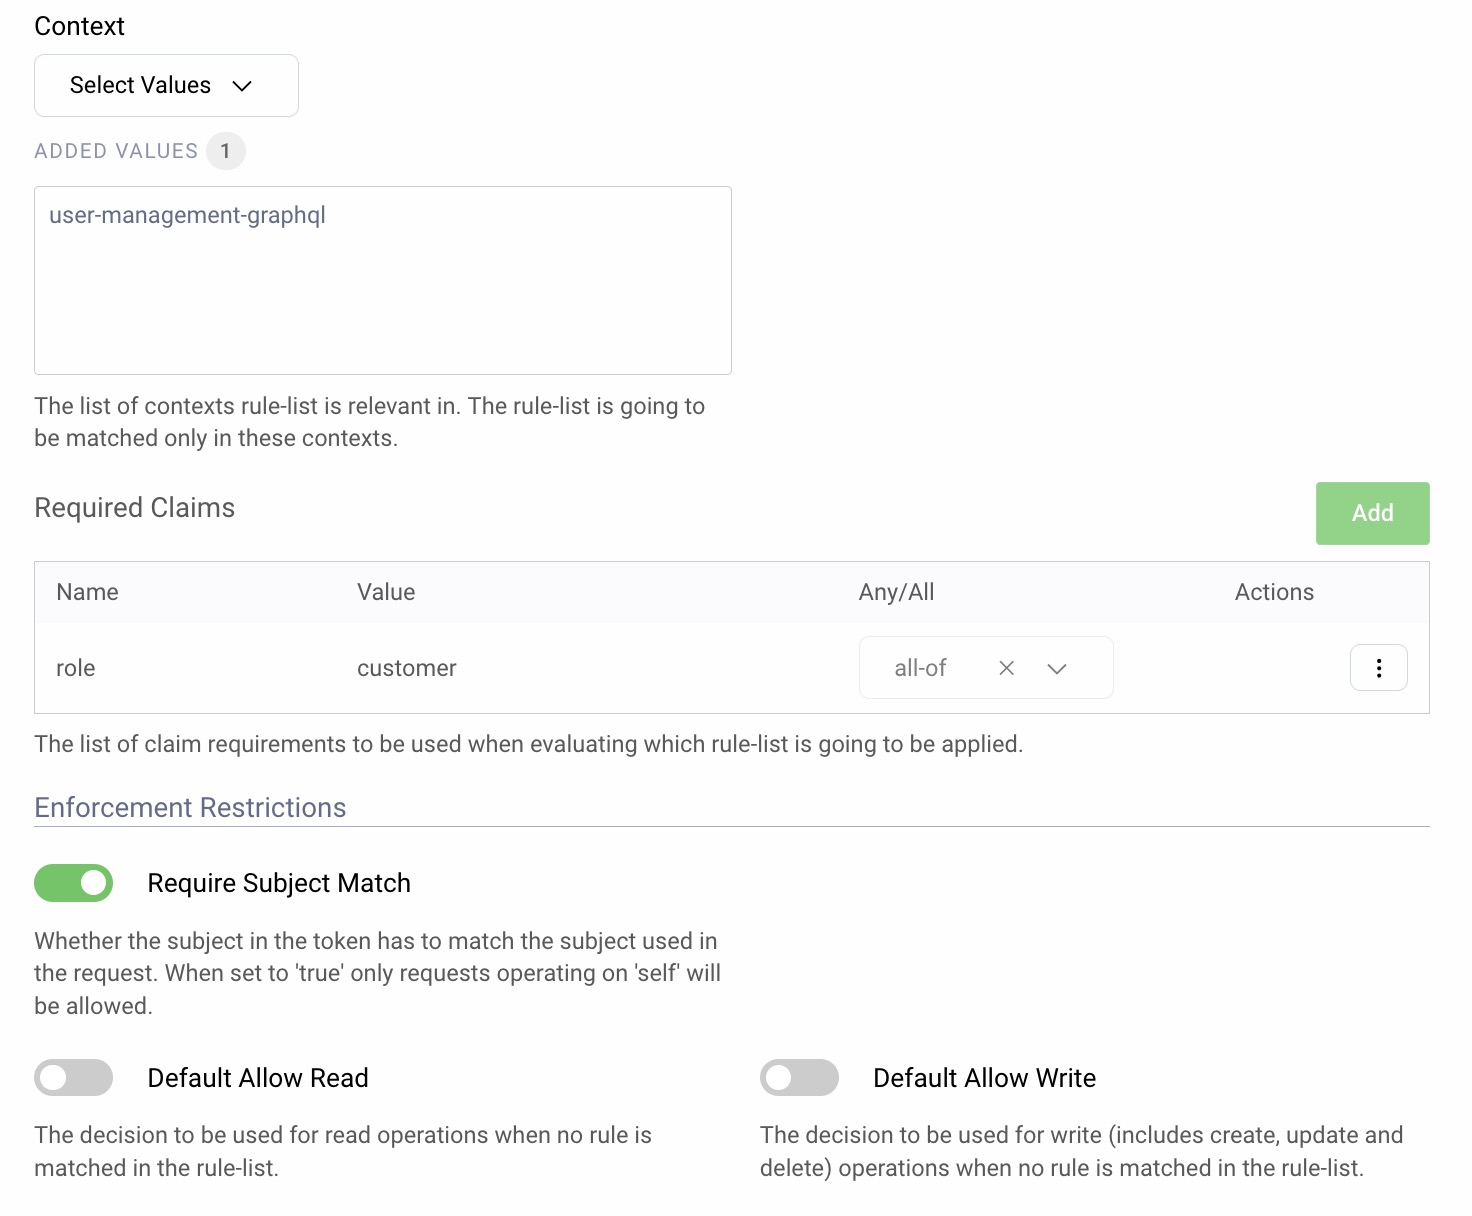Viewport: 1472px width, 1216px height.
Task: Expand the all-of dropdown chevron
Action: click(x=1057, y=668)
